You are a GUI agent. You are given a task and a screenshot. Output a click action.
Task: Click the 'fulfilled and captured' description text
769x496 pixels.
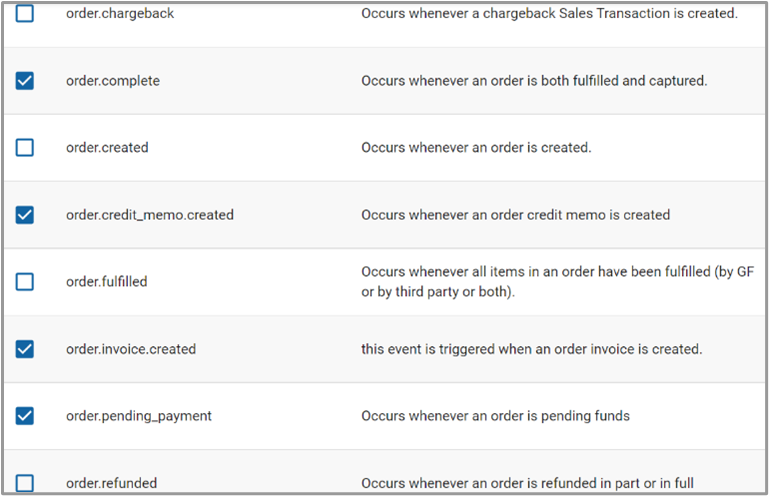(534, 81)
